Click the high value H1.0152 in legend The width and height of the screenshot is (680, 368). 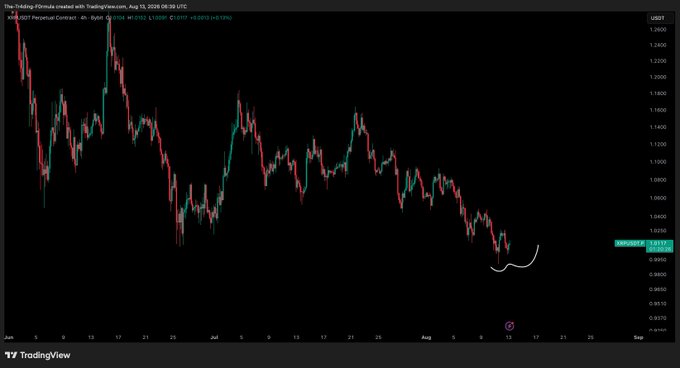coord(137,18)
